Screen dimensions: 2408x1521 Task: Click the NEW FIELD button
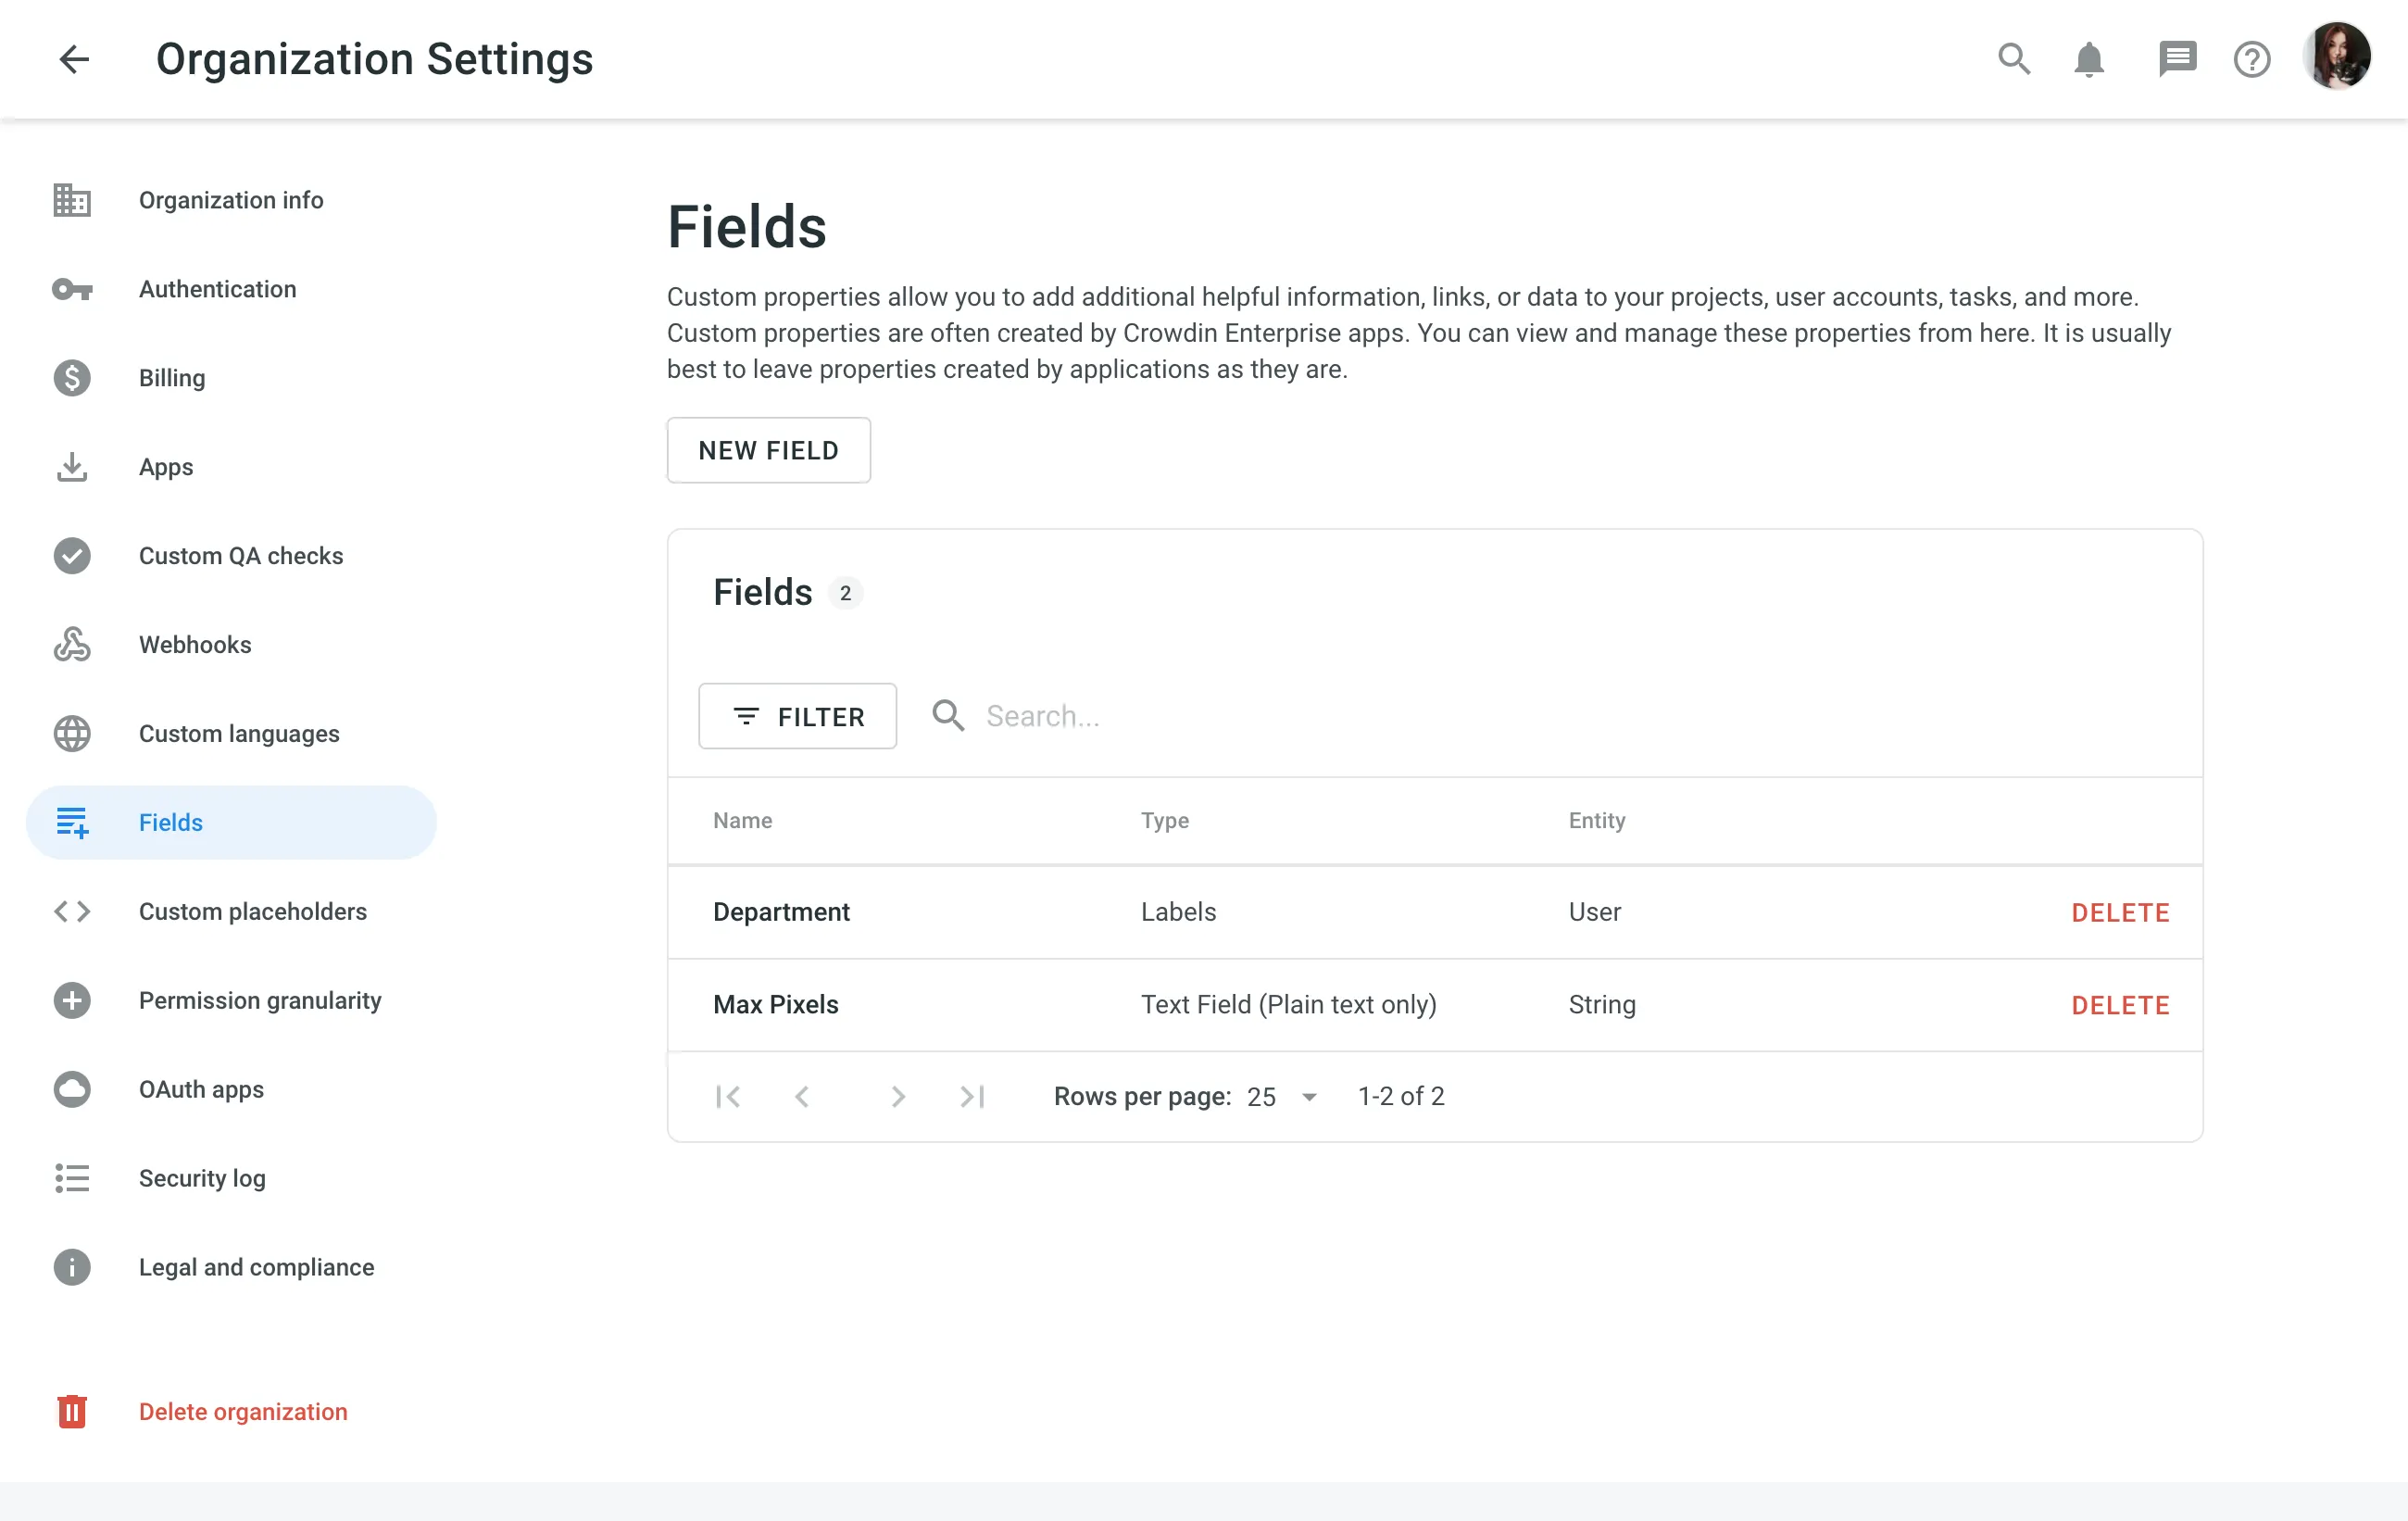click(x=768, y=450)
